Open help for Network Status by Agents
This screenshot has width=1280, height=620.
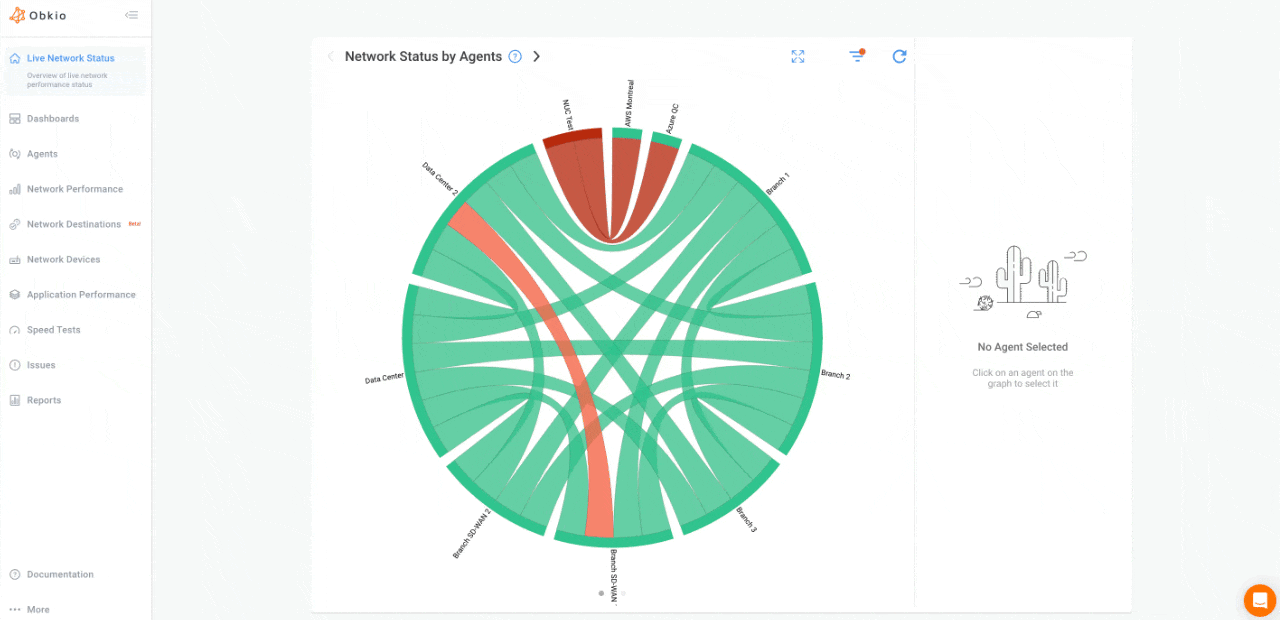(515, 56)
